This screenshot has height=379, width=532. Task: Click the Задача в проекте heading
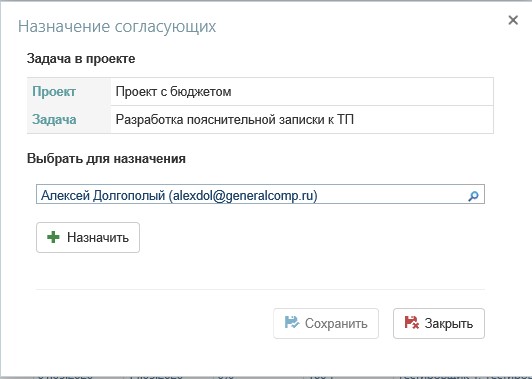pos(81,59)
